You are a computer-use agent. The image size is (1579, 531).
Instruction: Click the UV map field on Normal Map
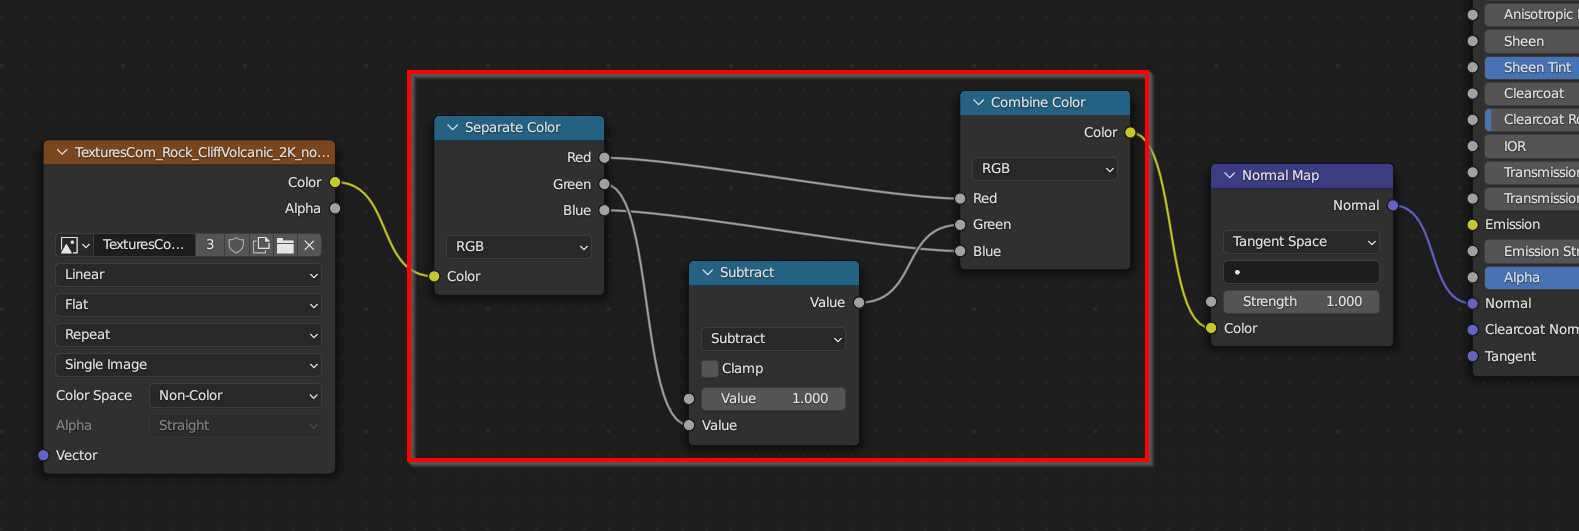[1301, 272]
